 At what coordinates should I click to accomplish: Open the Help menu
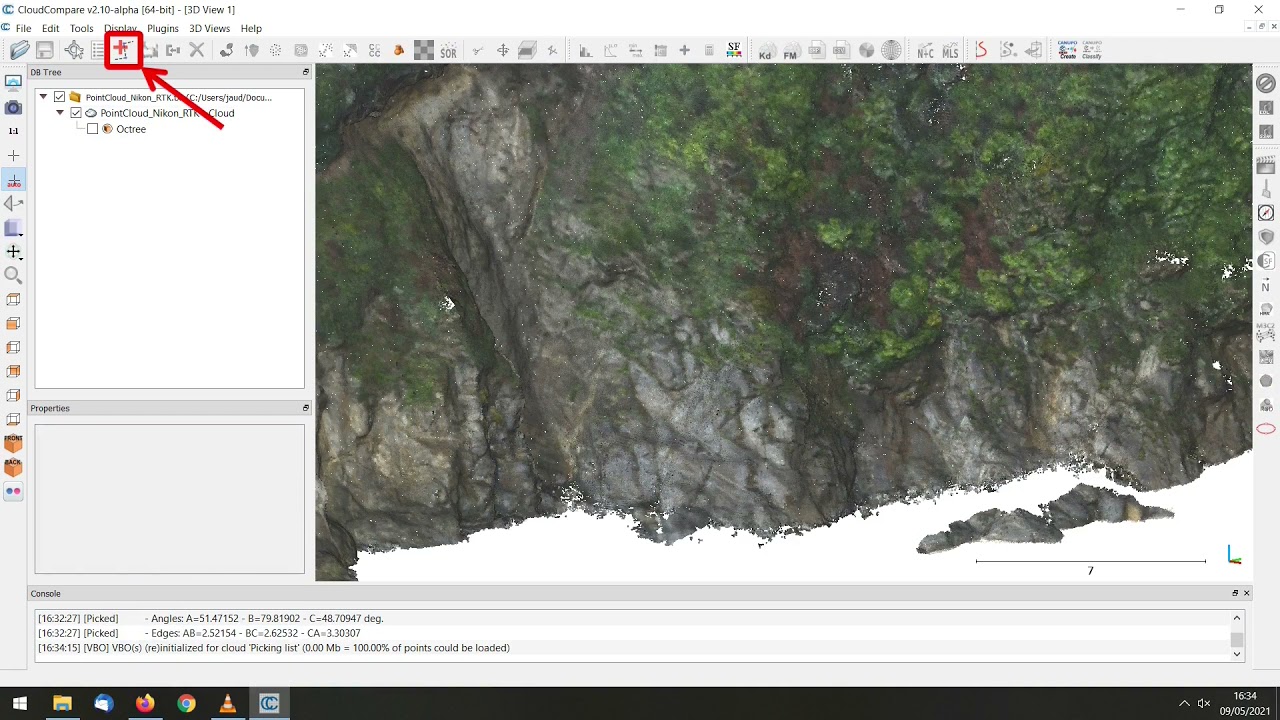click(x=251, y=29)
